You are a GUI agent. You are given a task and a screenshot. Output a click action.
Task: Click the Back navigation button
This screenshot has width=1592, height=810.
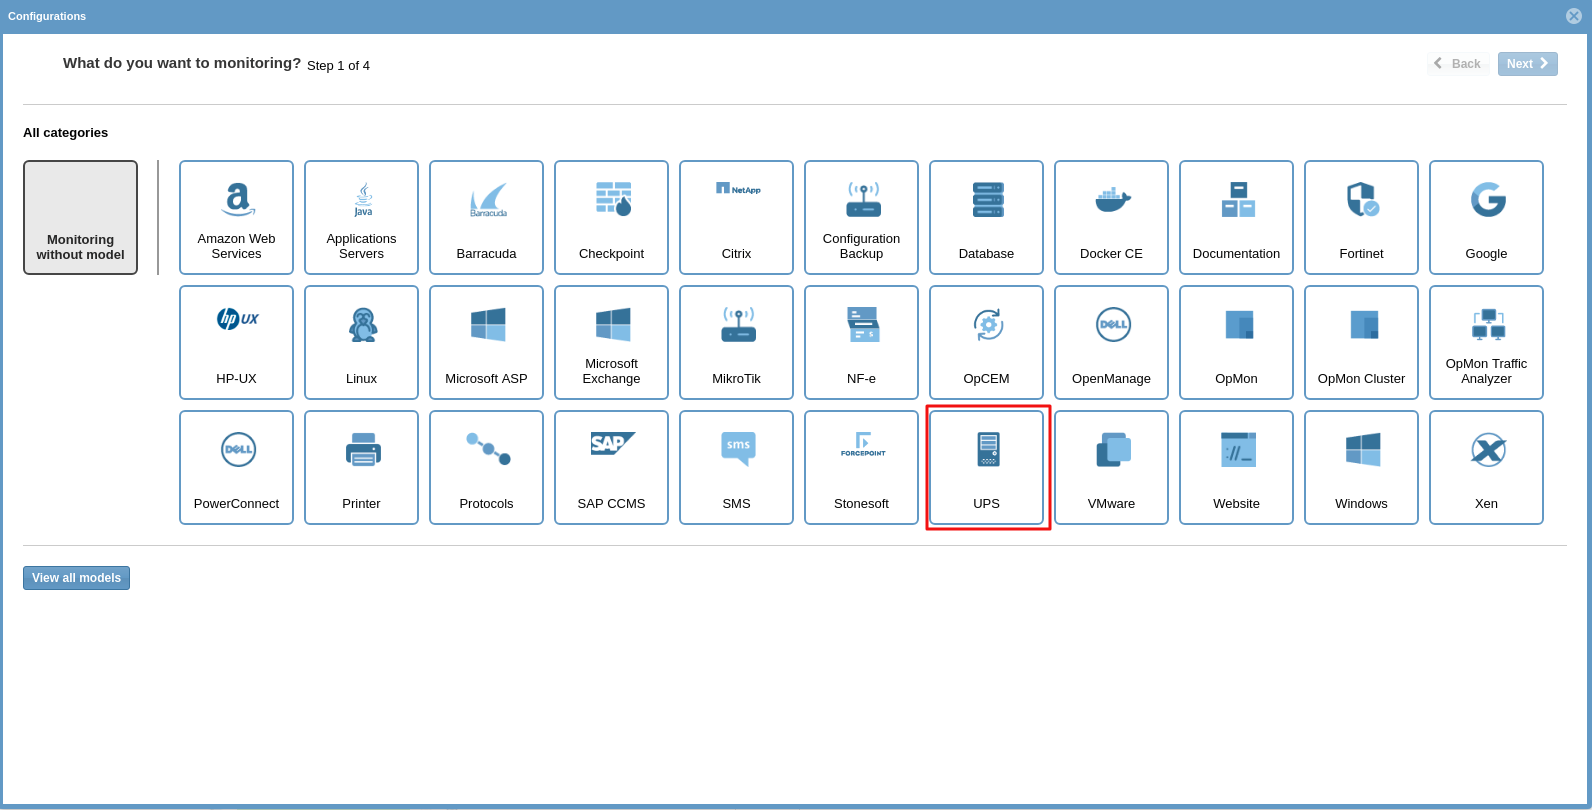[x=1458, y=64]
